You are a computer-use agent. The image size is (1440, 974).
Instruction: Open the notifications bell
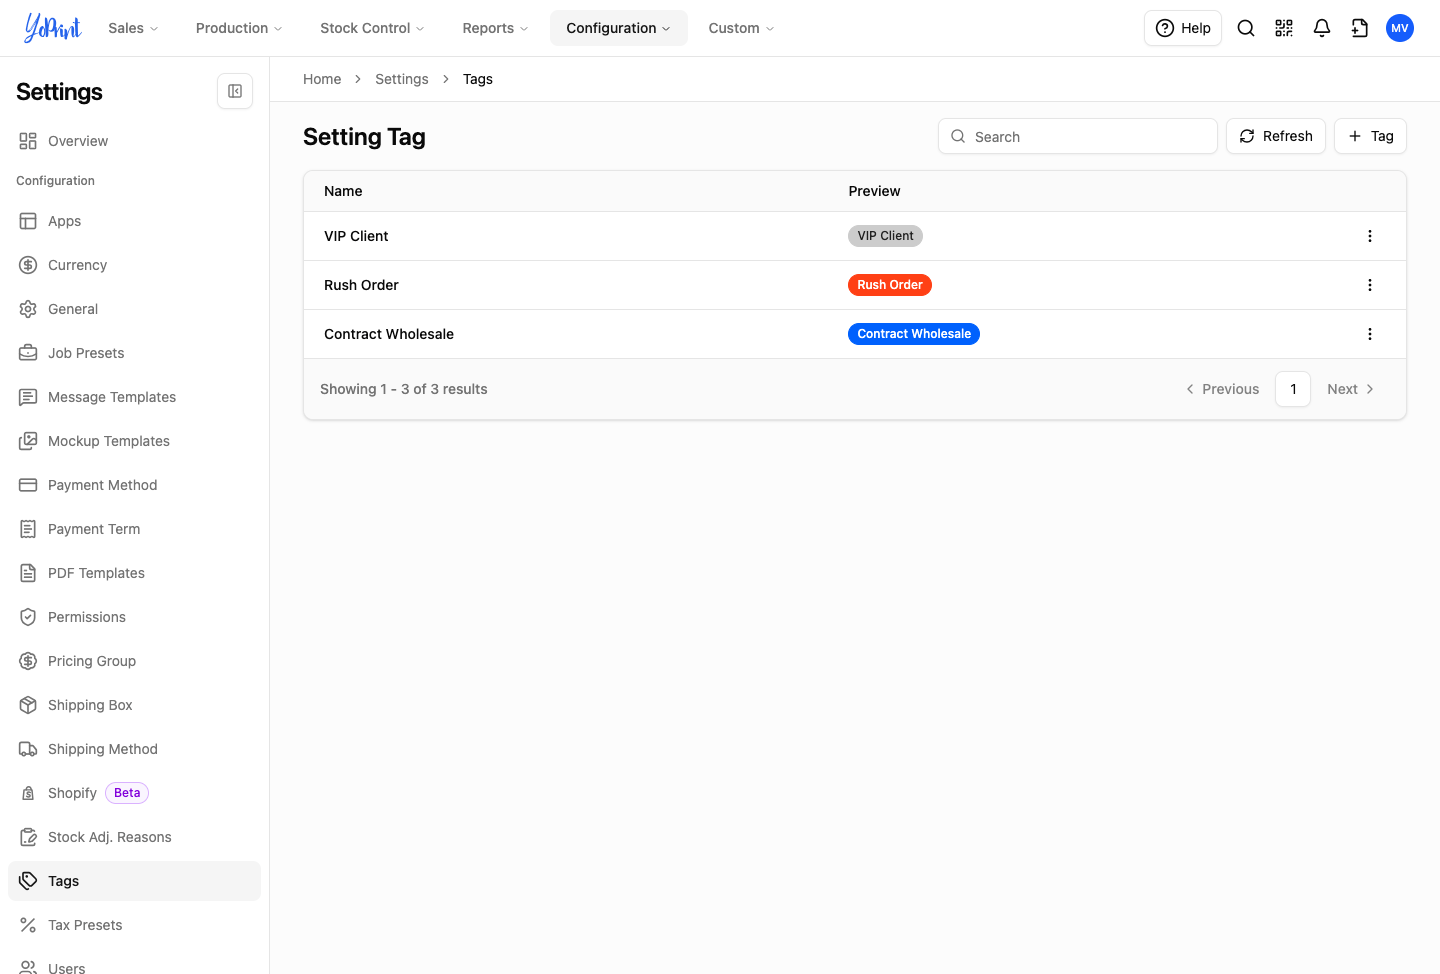[1322, 28]
